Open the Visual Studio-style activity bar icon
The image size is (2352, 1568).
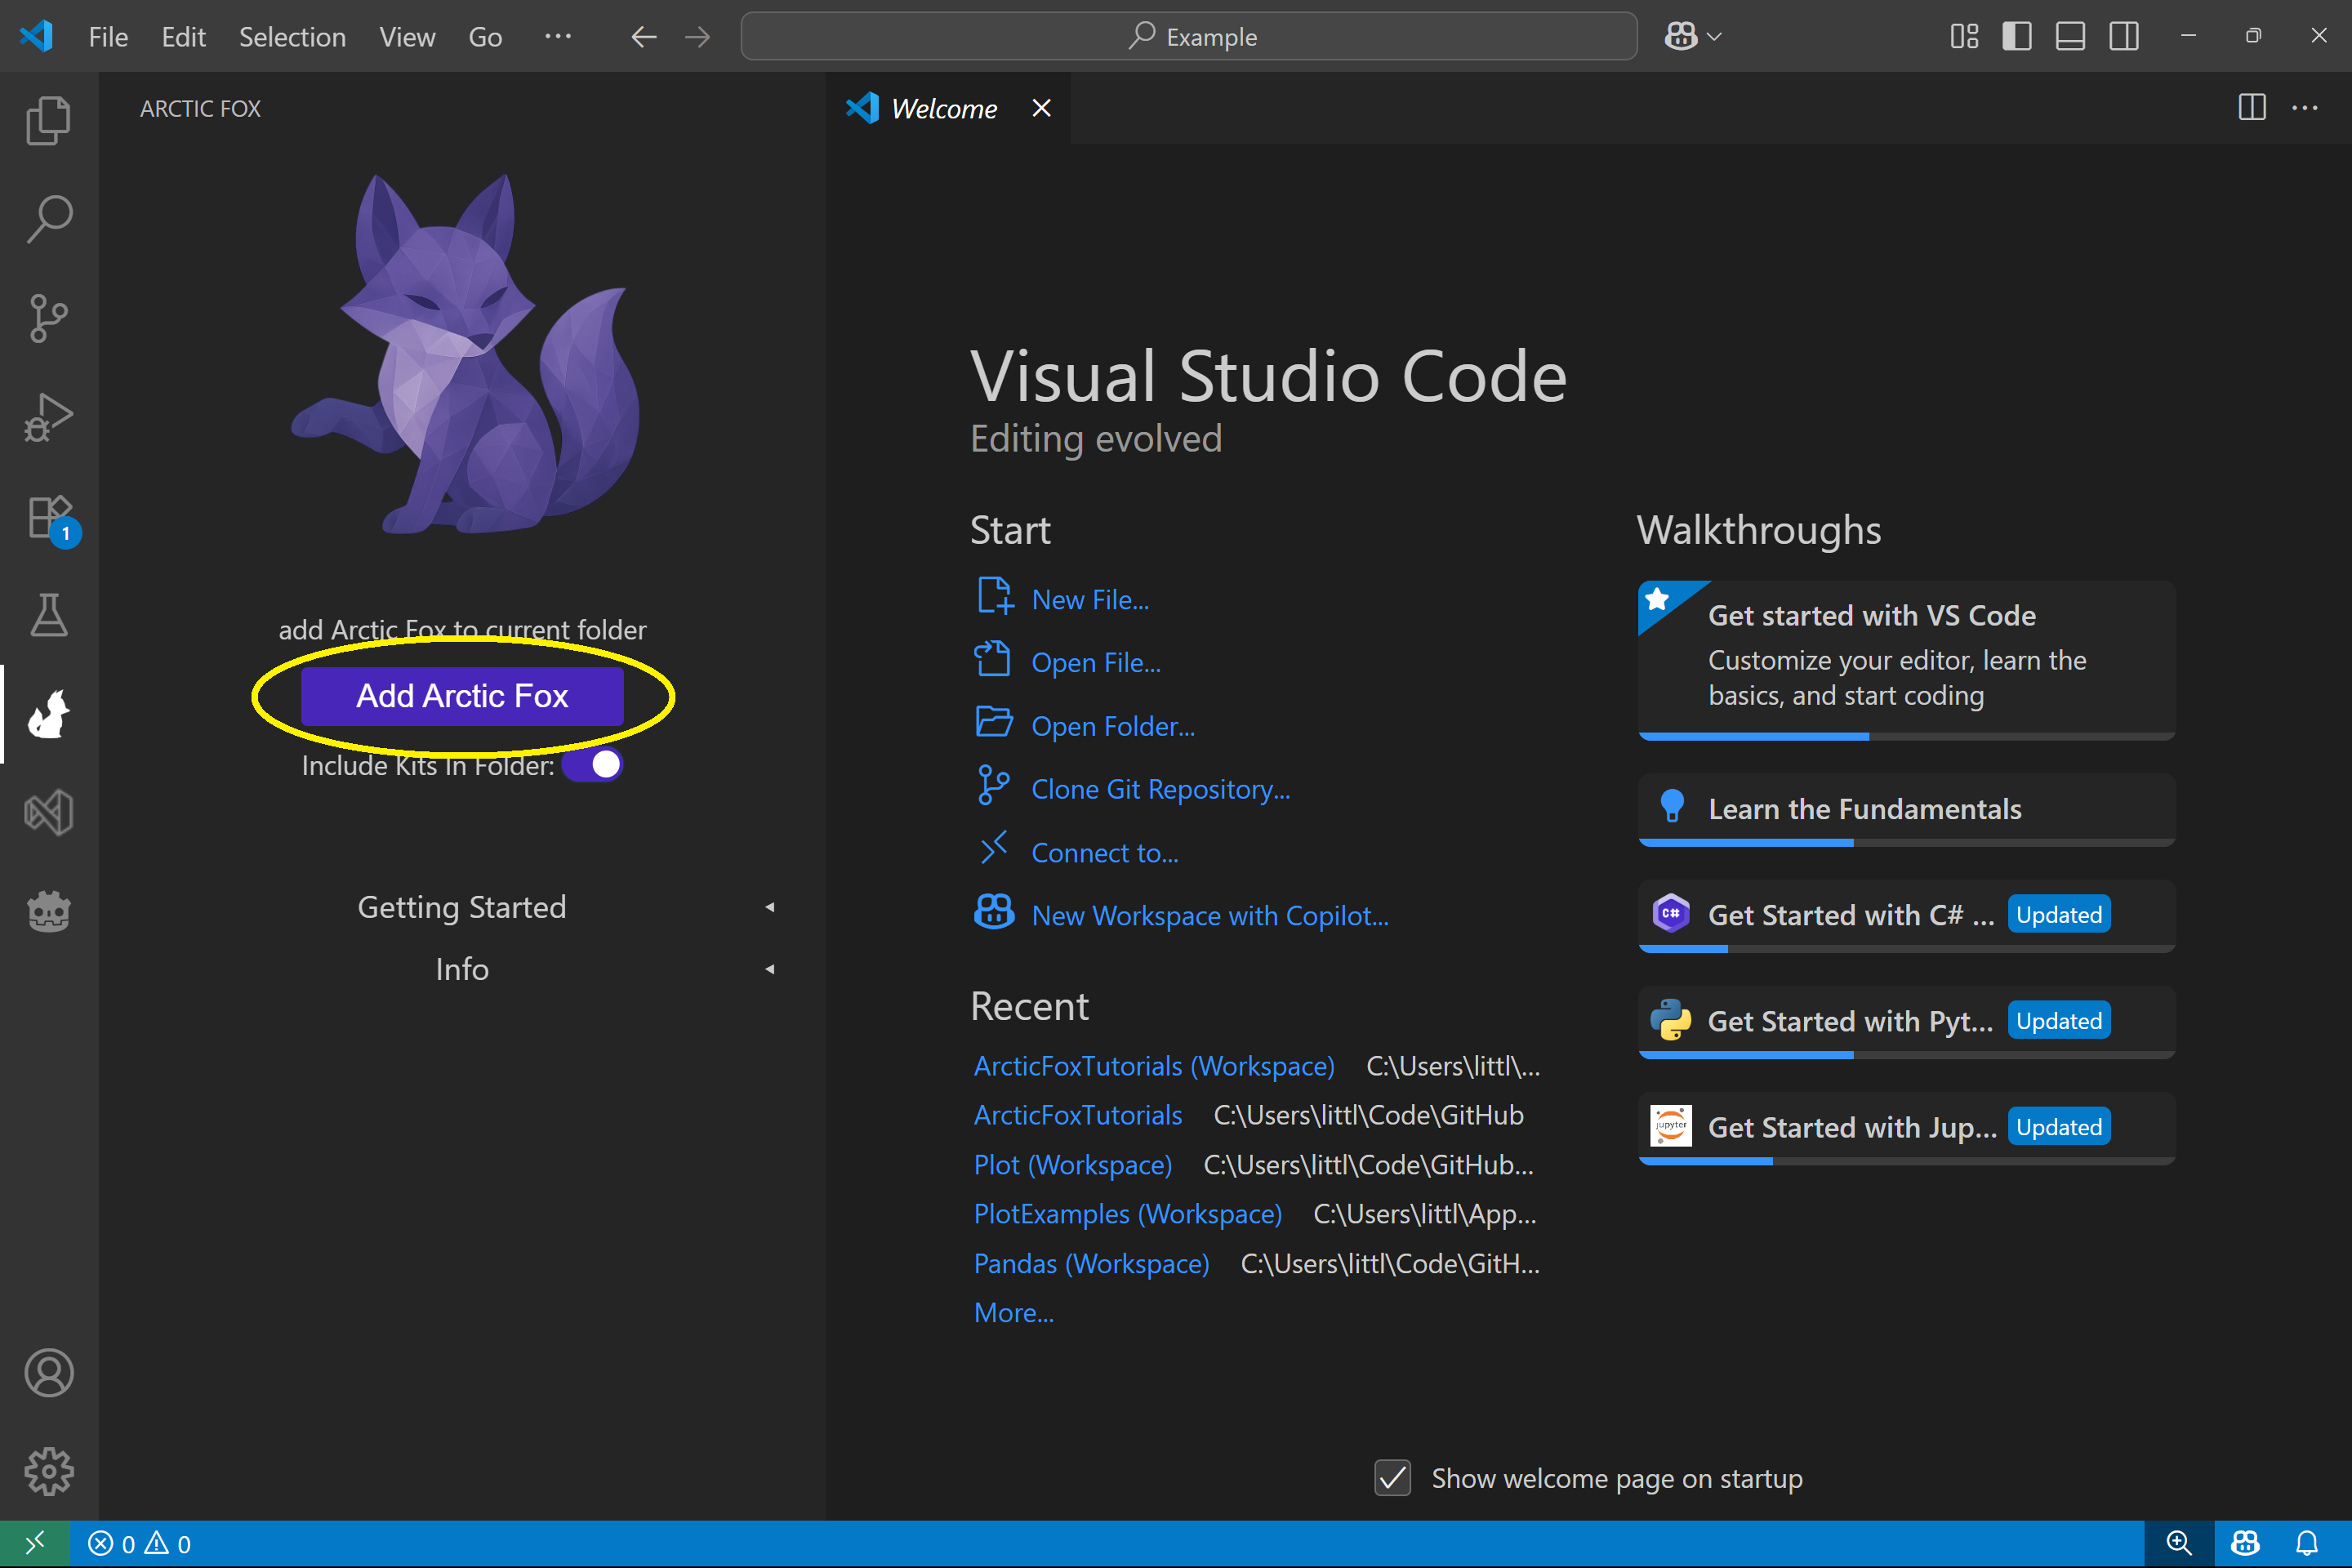48,813
